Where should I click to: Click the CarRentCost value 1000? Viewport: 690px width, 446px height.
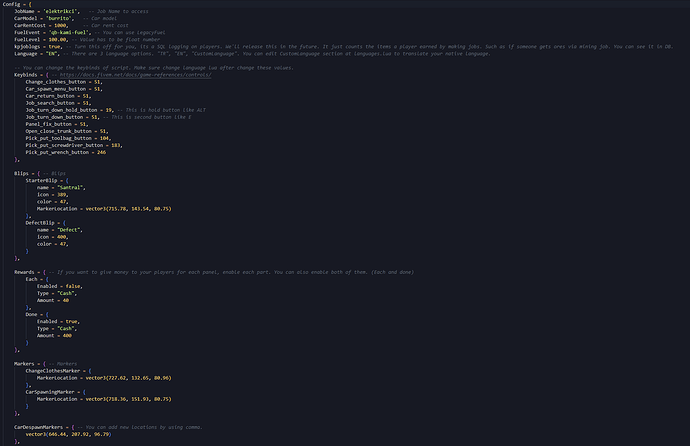pyautogui.click(x=60, y=26)
